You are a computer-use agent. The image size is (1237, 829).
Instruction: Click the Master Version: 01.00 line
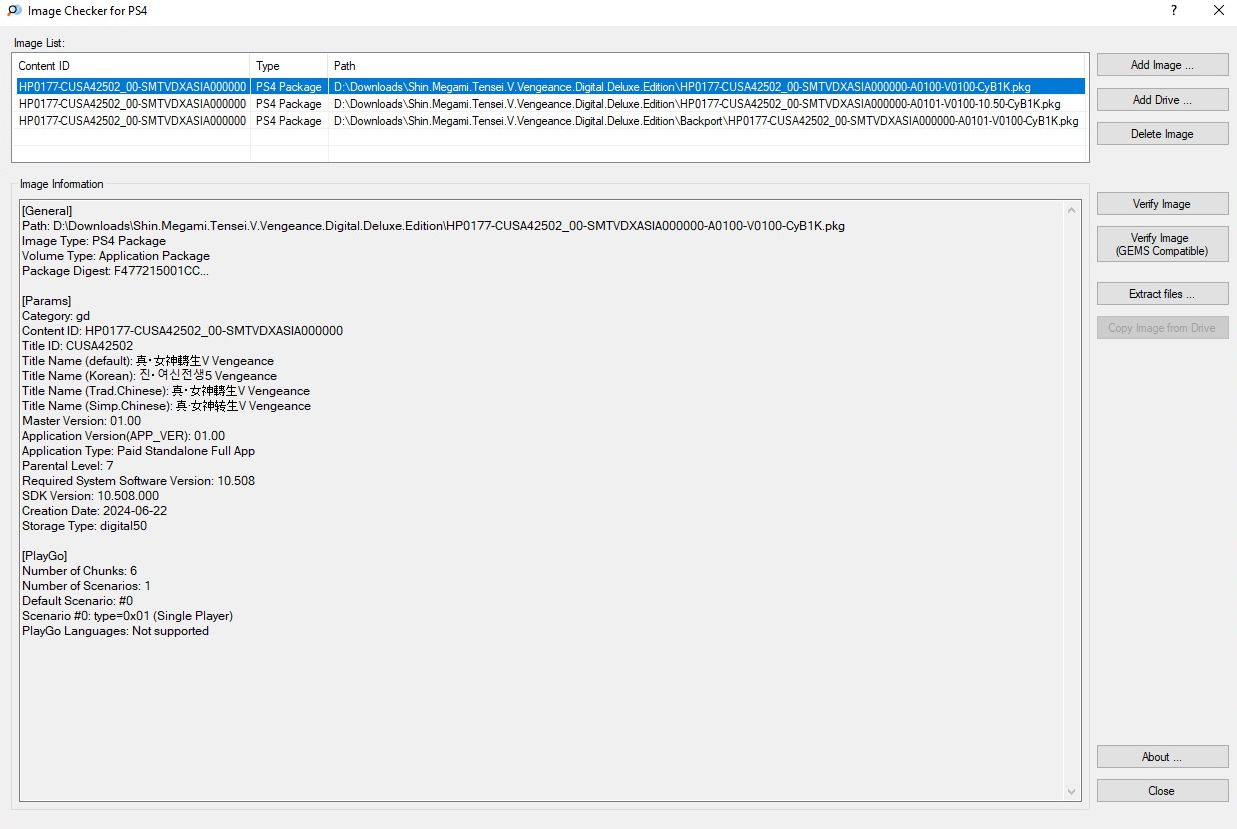pos(81,421)
